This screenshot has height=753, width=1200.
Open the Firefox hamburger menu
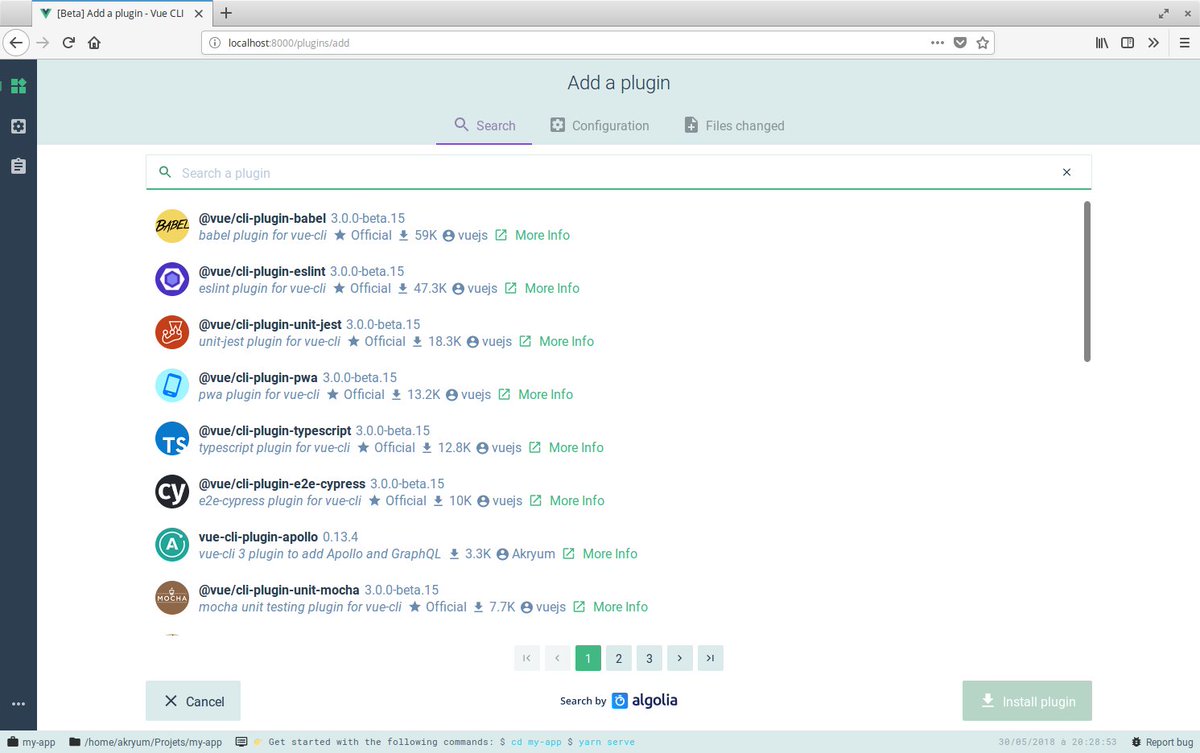pos(1183,43)
